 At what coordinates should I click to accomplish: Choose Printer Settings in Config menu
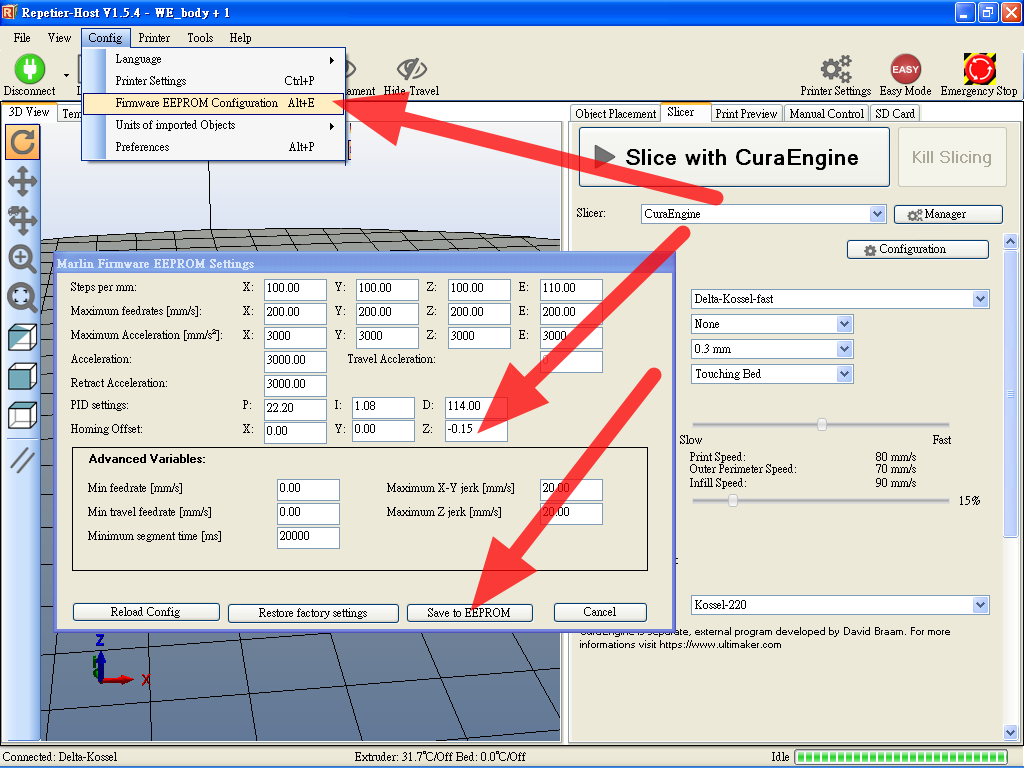click(214, 81)
